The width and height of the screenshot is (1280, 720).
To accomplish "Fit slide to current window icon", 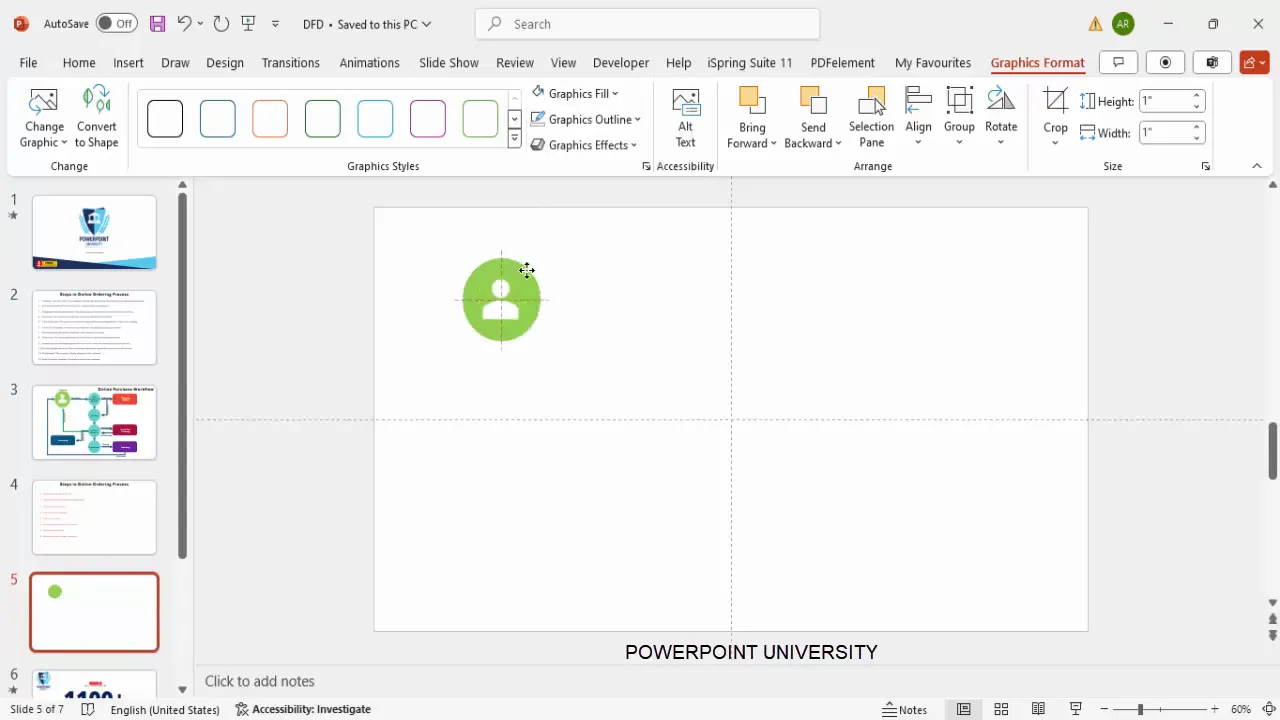I will (1268, 709).
